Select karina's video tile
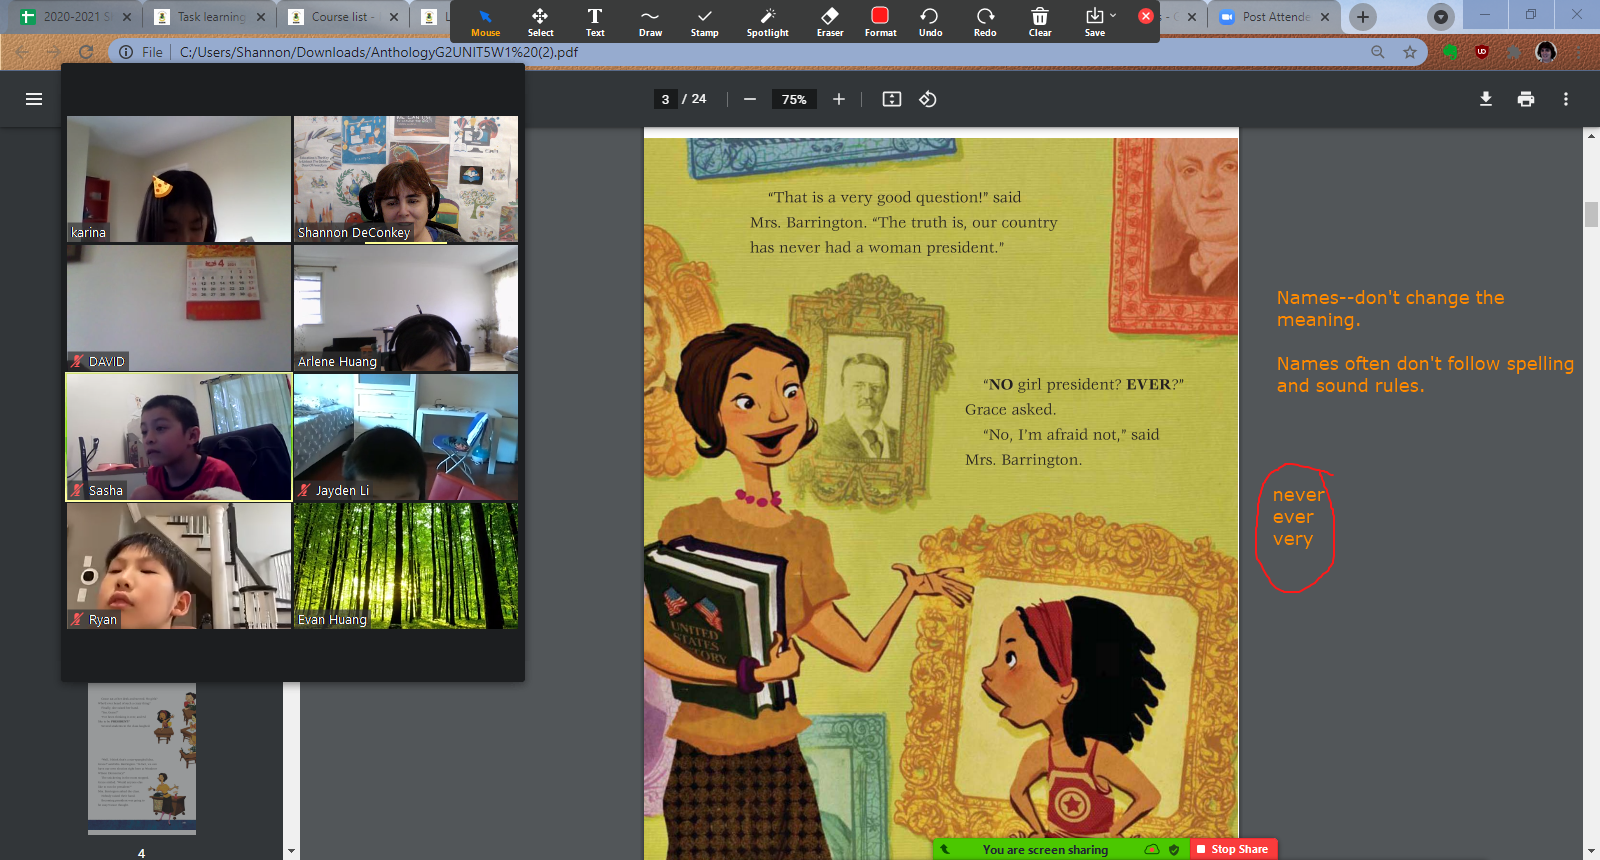This screenshot has width=1600, height=860. tap(179, 179)
